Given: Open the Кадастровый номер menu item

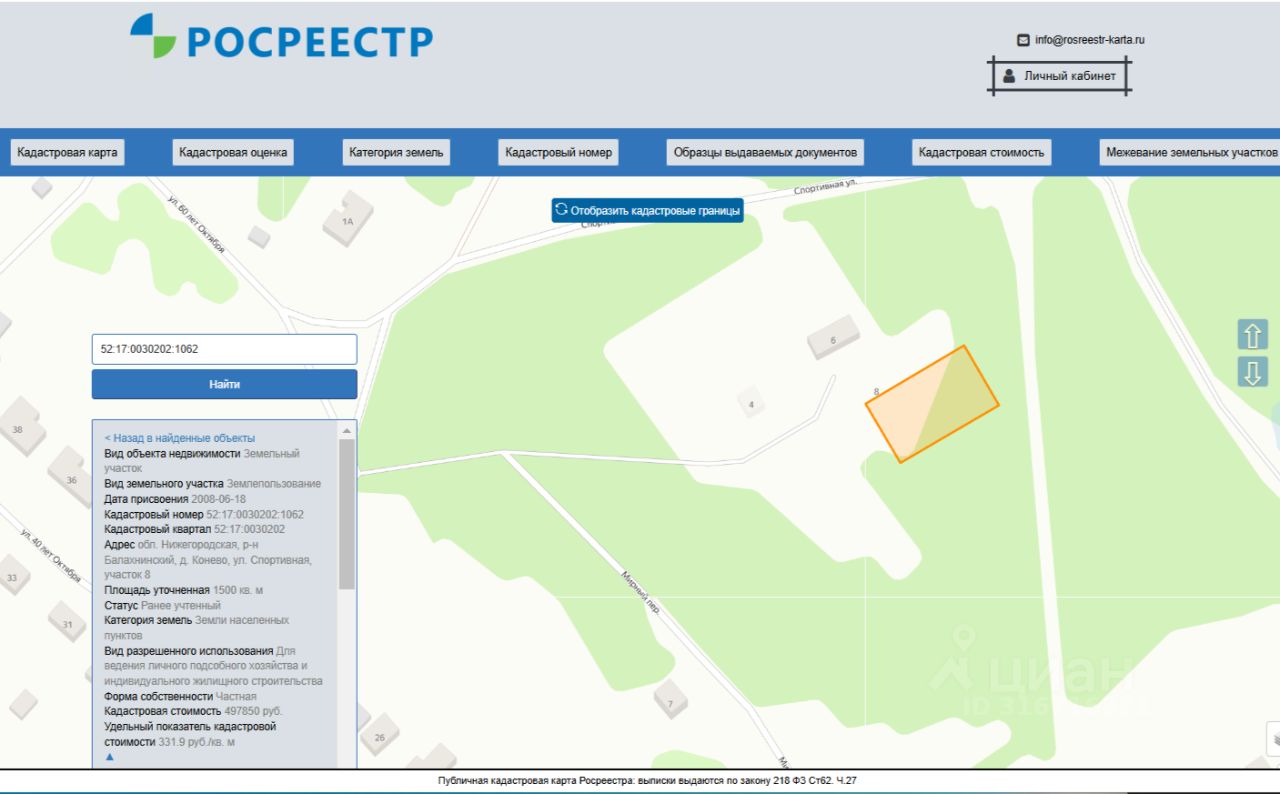Looking at the screenshot, I should pyautogui.click(x=558, y=152).
